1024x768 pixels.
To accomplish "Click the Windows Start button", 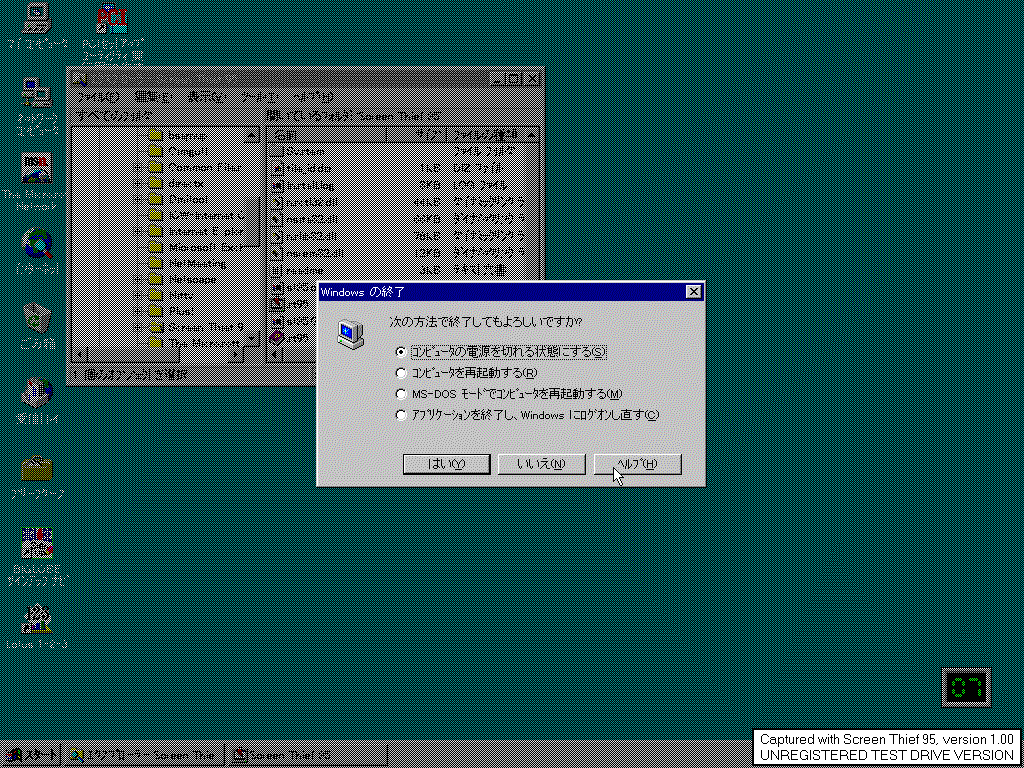I will tap(31, 756).
